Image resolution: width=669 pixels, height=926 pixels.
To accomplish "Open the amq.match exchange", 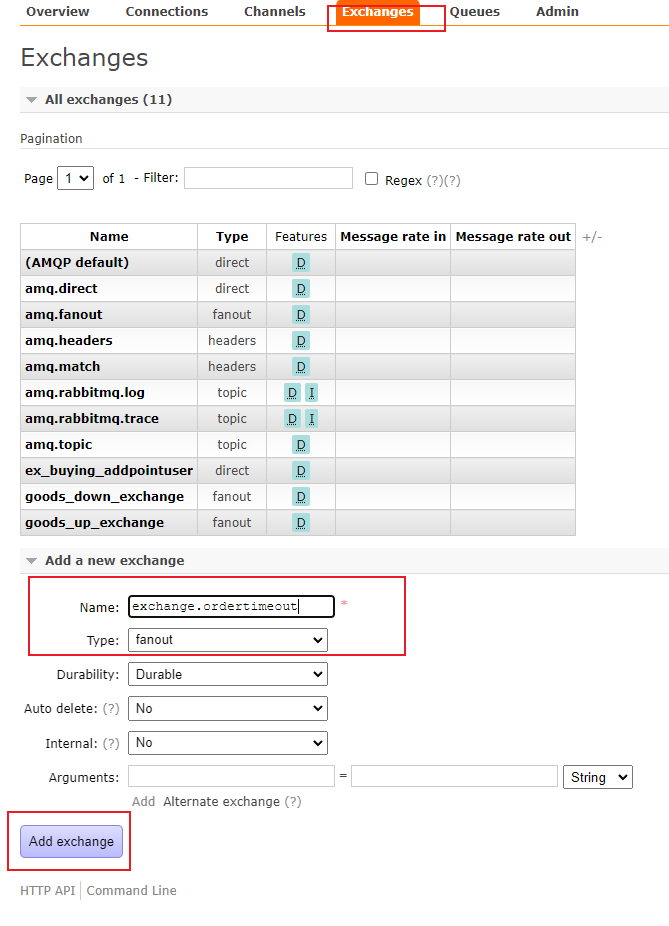I will [x=63, y=366].
